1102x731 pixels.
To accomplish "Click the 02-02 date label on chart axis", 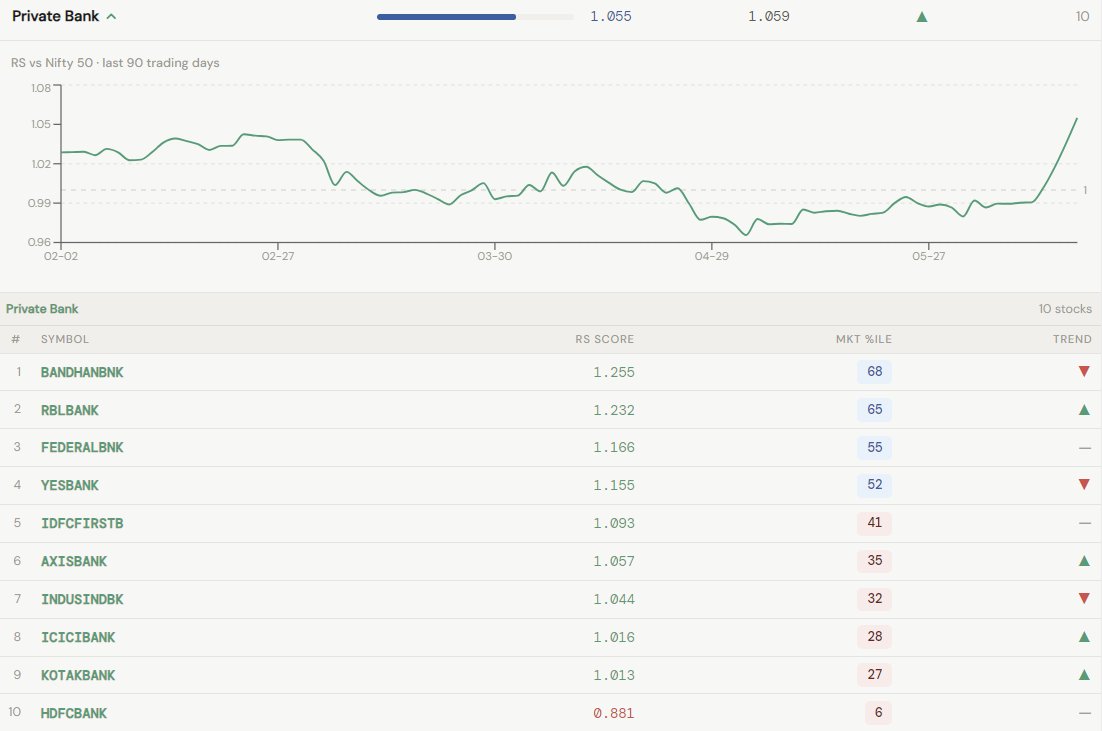I will pyautogui.click(x=61, y=257).
